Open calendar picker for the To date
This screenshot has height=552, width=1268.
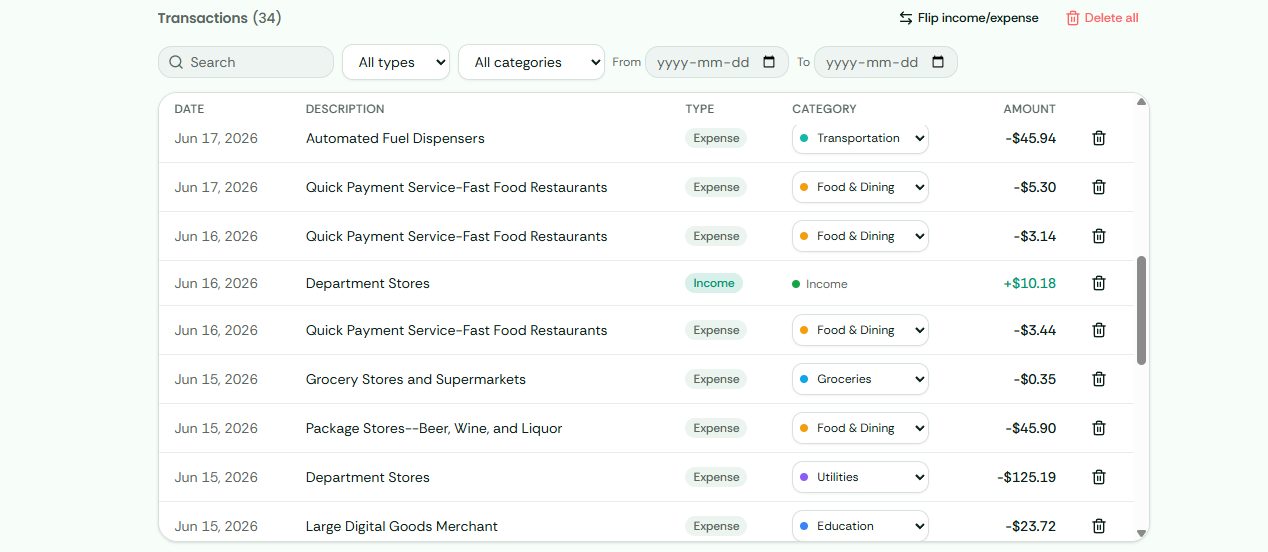(x=938, y=62)
